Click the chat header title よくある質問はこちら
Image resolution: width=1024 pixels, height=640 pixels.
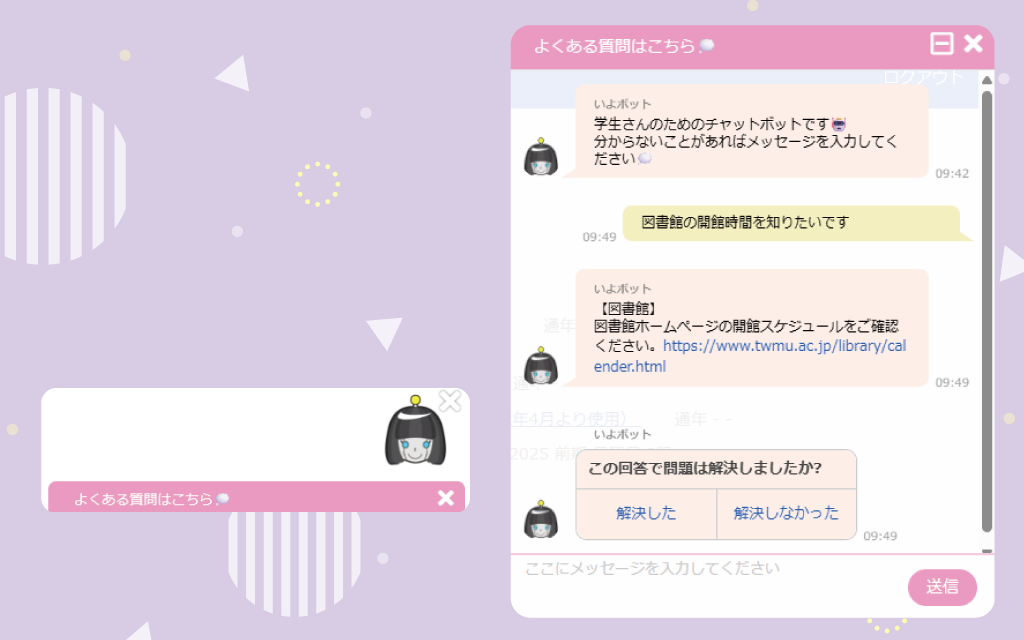(x=614, y=46)
